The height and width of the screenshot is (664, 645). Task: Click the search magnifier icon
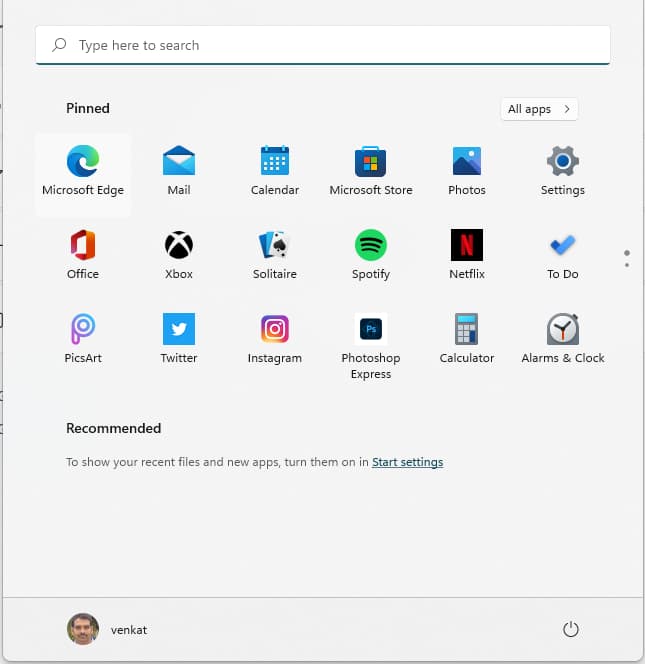pos(59,44)
